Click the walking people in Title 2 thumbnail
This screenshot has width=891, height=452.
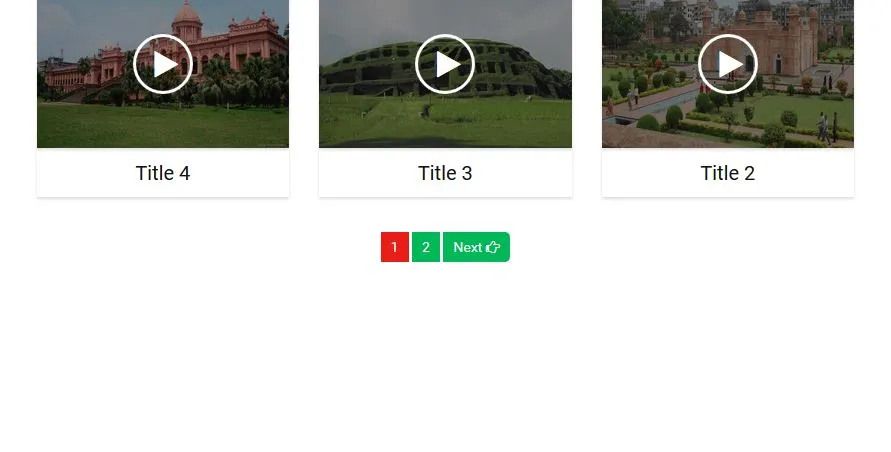click(827, 127)
